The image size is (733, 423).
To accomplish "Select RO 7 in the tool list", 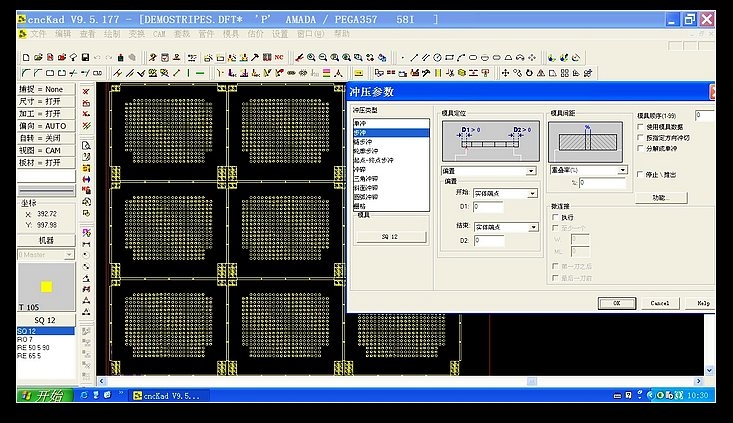I will pyautogui.click(x=45, y=339).
